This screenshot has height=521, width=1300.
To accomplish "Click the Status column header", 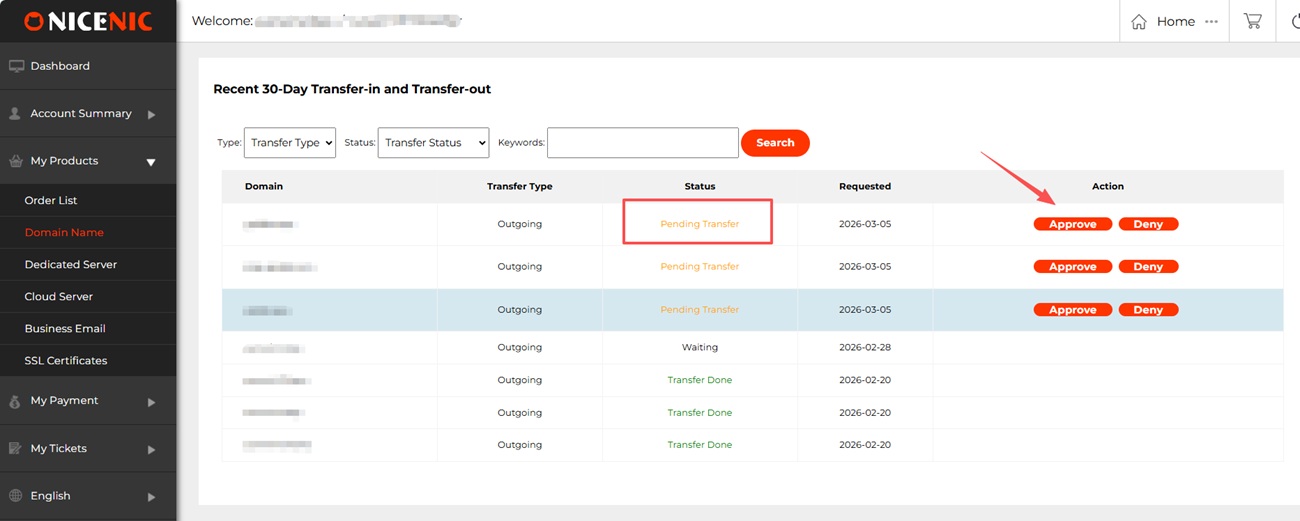I will tap(700, 186).
